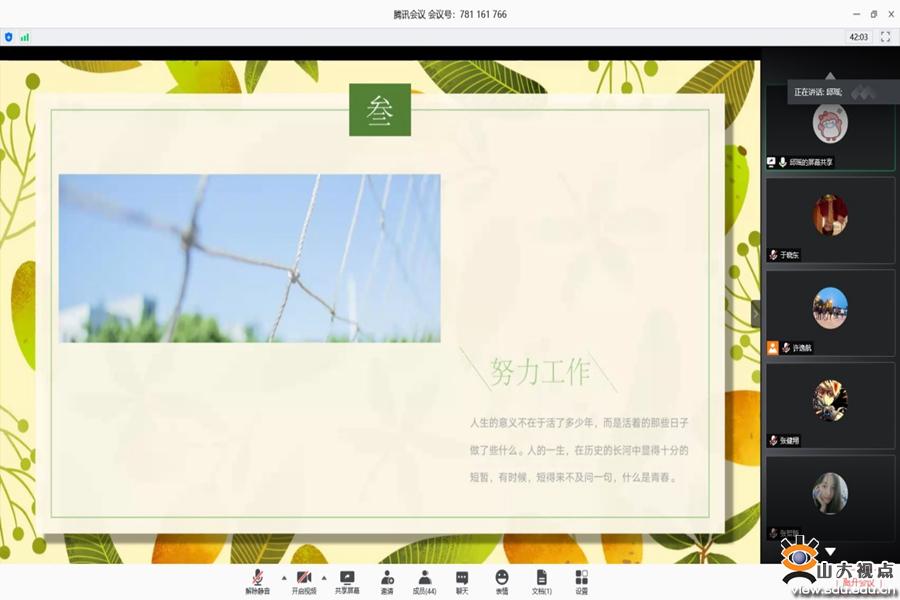Open the 表情 emoji reactions

[501, 580]
